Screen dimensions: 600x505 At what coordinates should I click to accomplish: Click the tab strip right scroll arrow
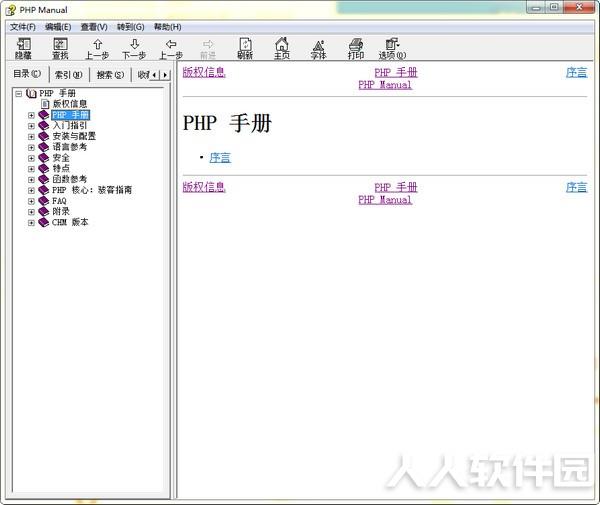(165, 75)
